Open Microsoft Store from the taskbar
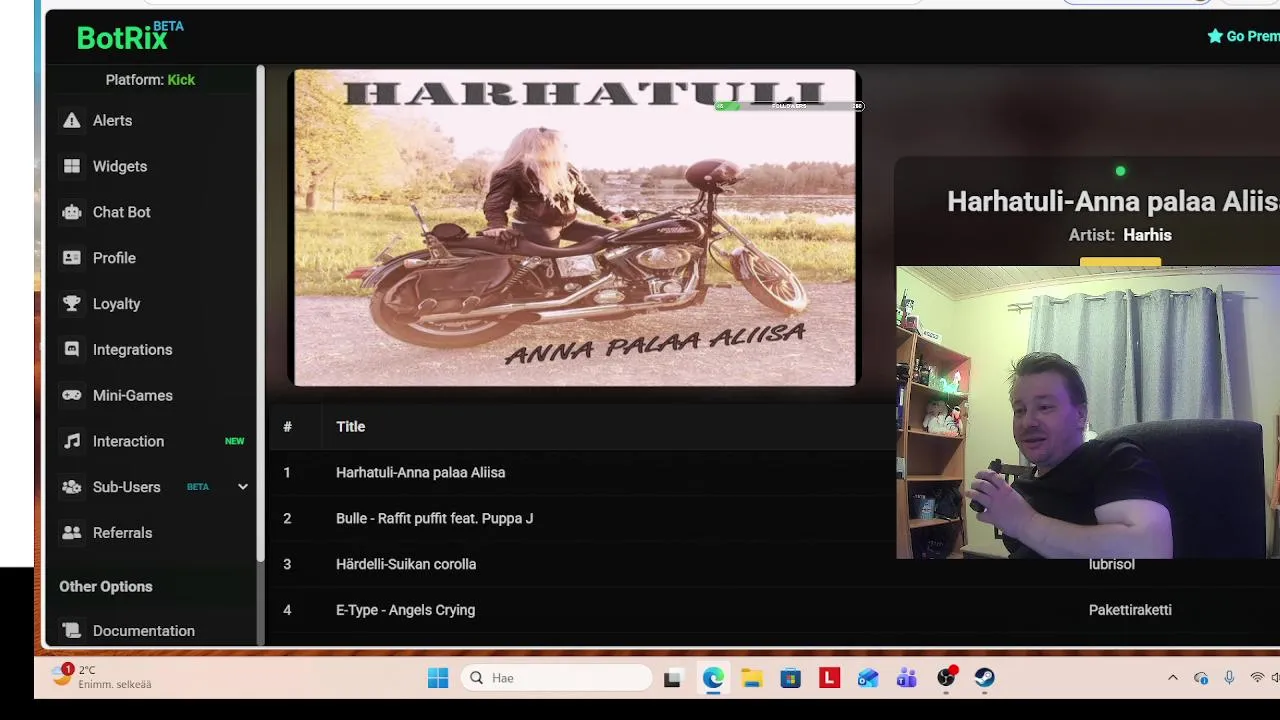The height and width of the screenshot is (720, 1280). [x=791, y=678]
